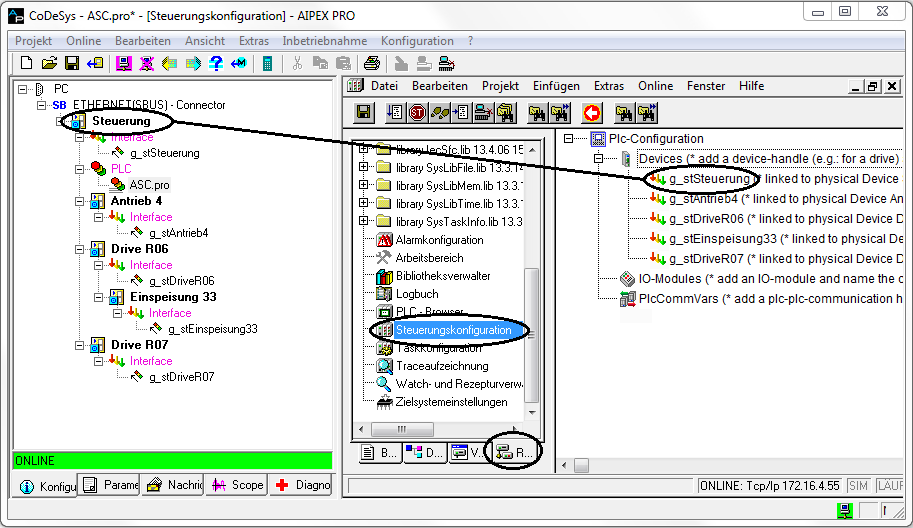Click the red circle back arrow icon
The width and height of the screenshot is (913, 528).
[592, 112]
